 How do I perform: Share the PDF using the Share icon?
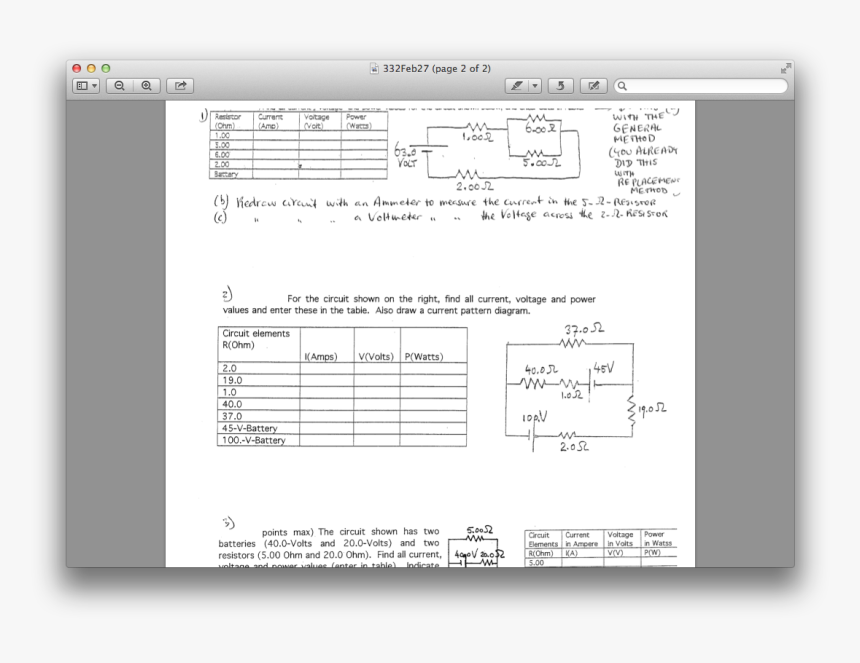point(178,86)
